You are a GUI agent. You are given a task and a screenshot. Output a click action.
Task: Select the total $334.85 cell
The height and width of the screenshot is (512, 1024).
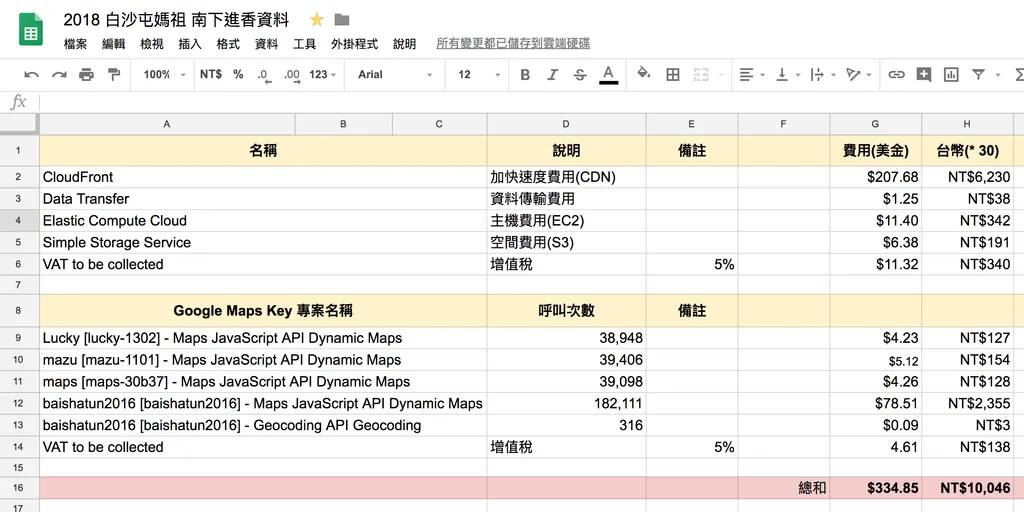coord(876,488)
